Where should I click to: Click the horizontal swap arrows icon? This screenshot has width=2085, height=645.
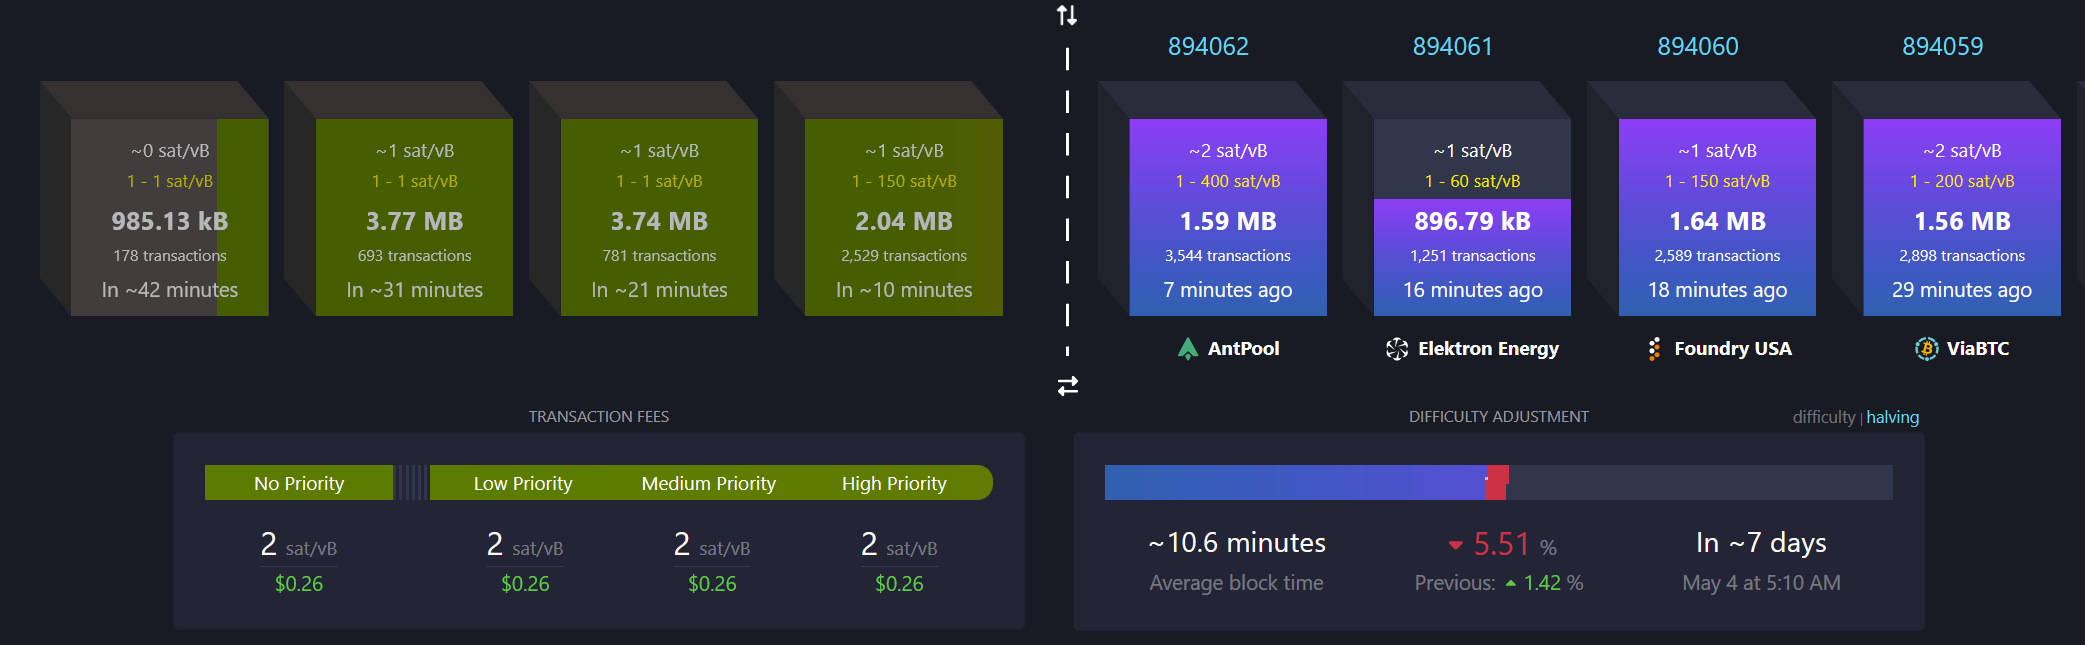click(1067, 386)
